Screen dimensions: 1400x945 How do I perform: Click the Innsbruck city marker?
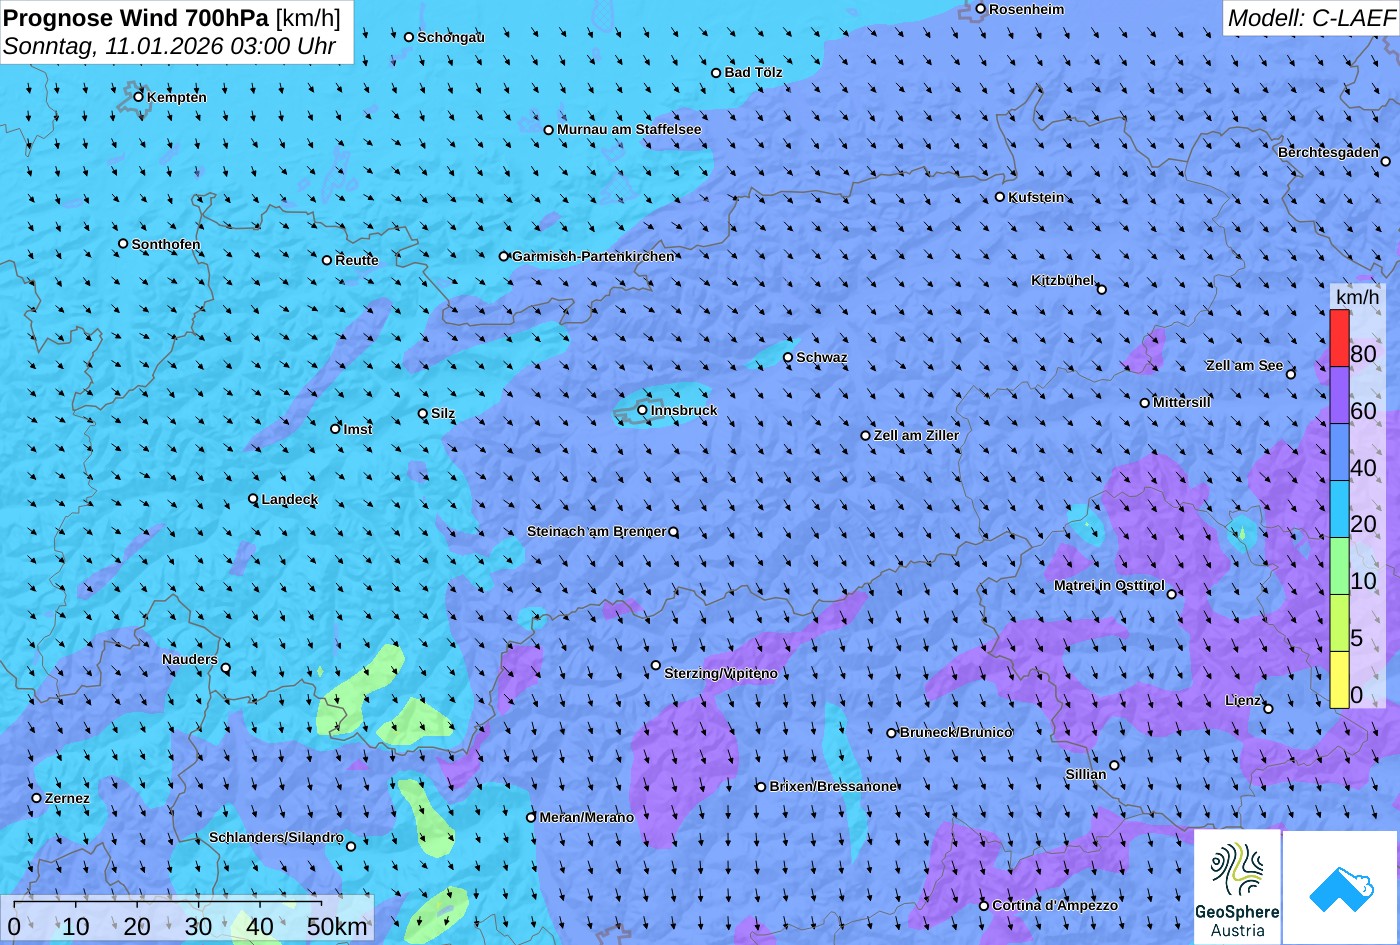tap(642, 410)
